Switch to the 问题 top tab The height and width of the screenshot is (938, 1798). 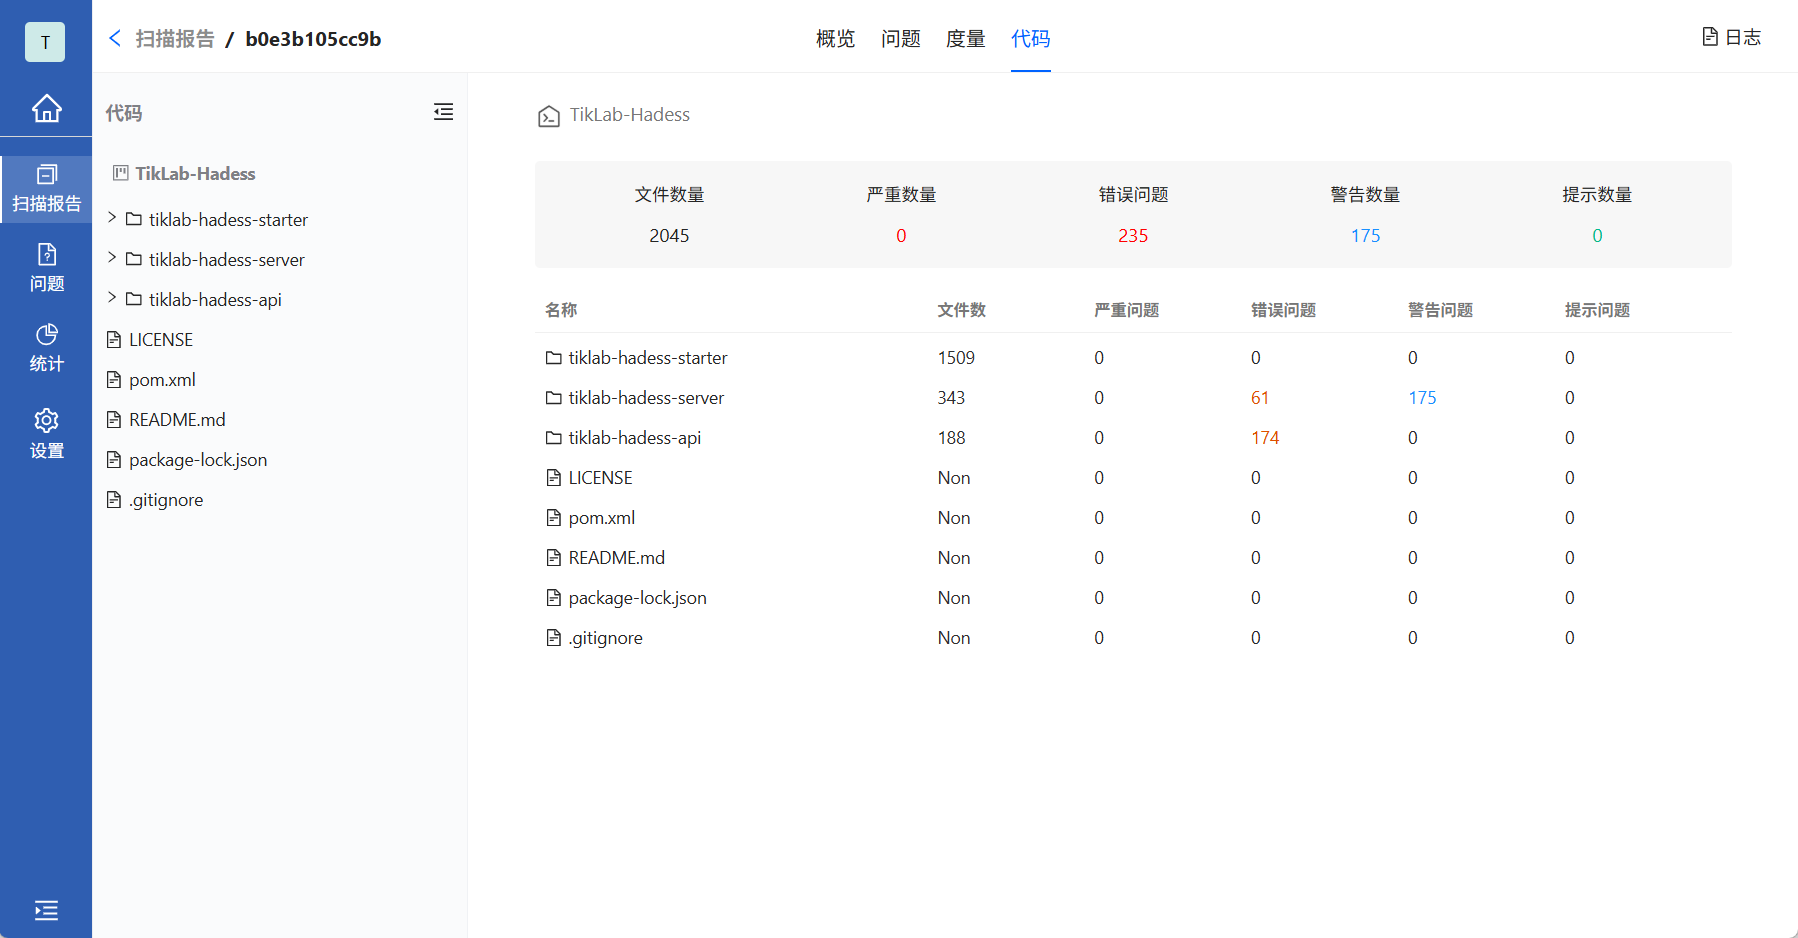coord(900,38)
